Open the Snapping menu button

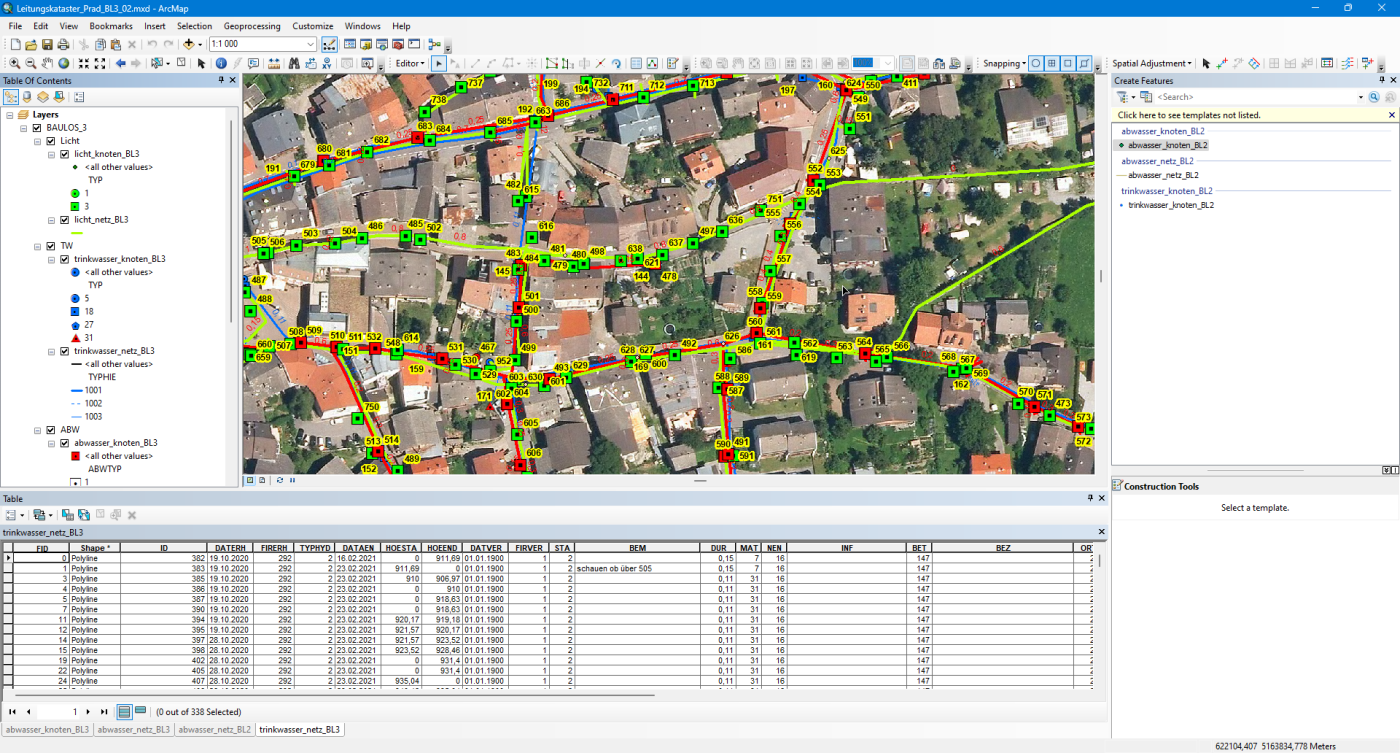click(1004, 63)
